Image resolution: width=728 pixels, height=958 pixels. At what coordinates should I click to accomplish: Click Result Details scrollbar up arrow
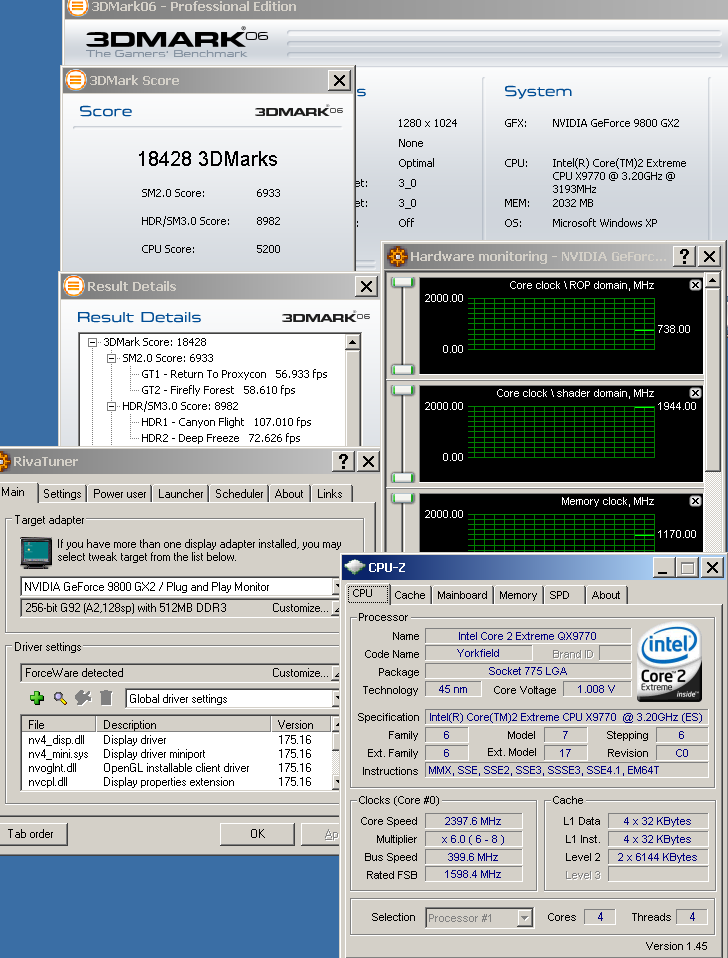pos(352,342)
